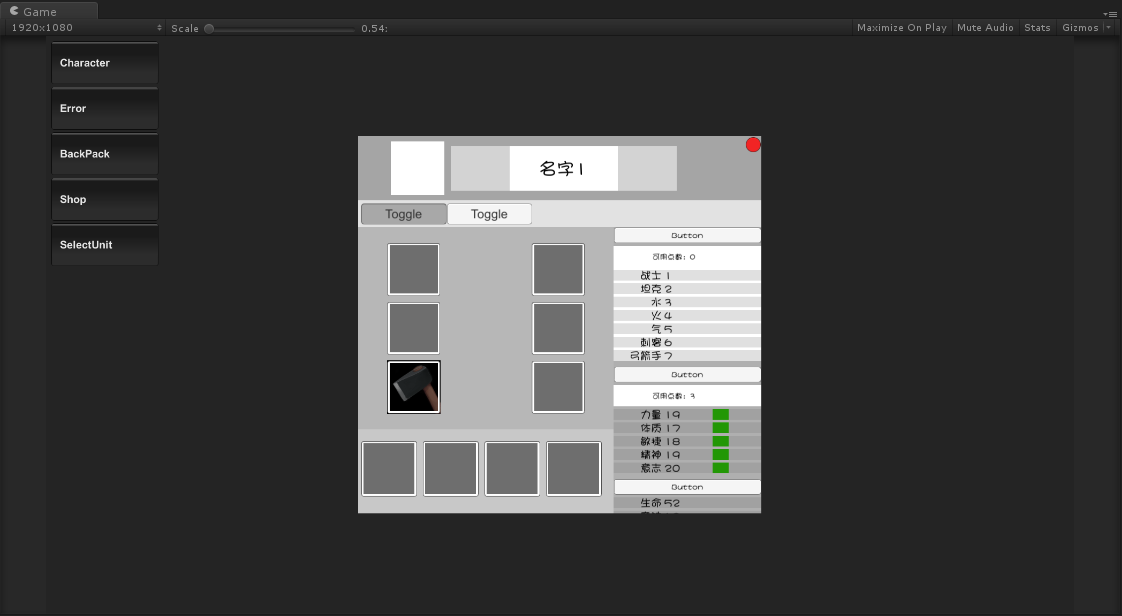The width and height of the screenshot is (1122, 616).
Task: Click the 可用点数: 0 label
Action: (673, 257)
